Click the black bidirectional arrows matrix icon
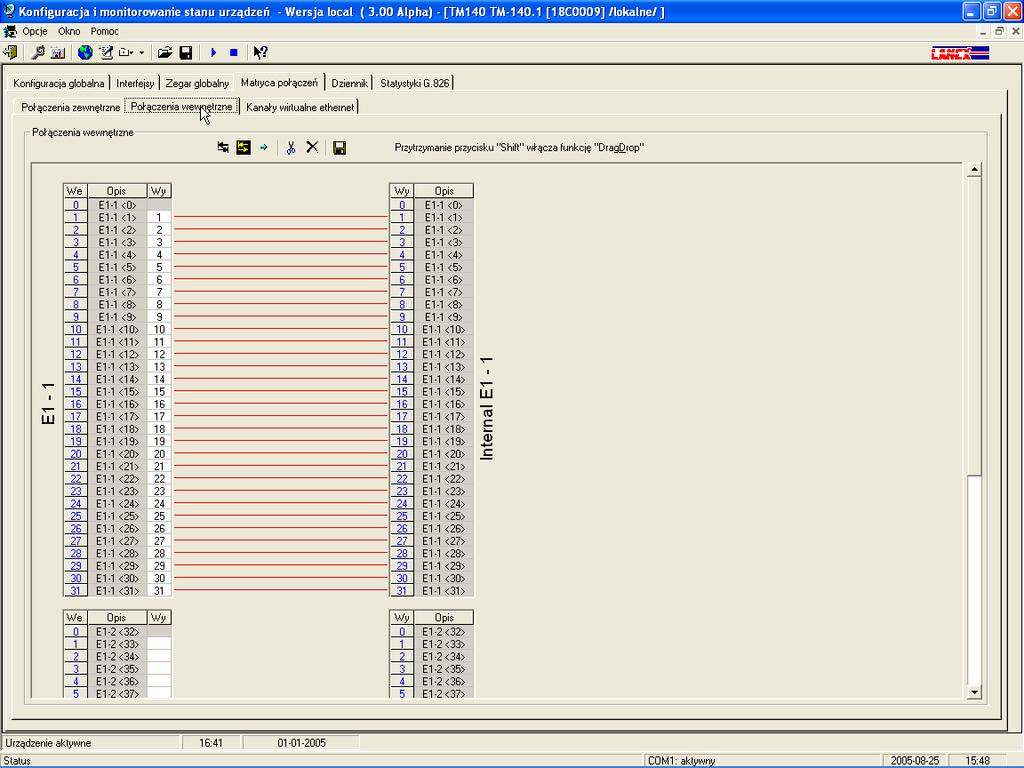The width and height of the screenshot is (1024, 768). (223, 148)
